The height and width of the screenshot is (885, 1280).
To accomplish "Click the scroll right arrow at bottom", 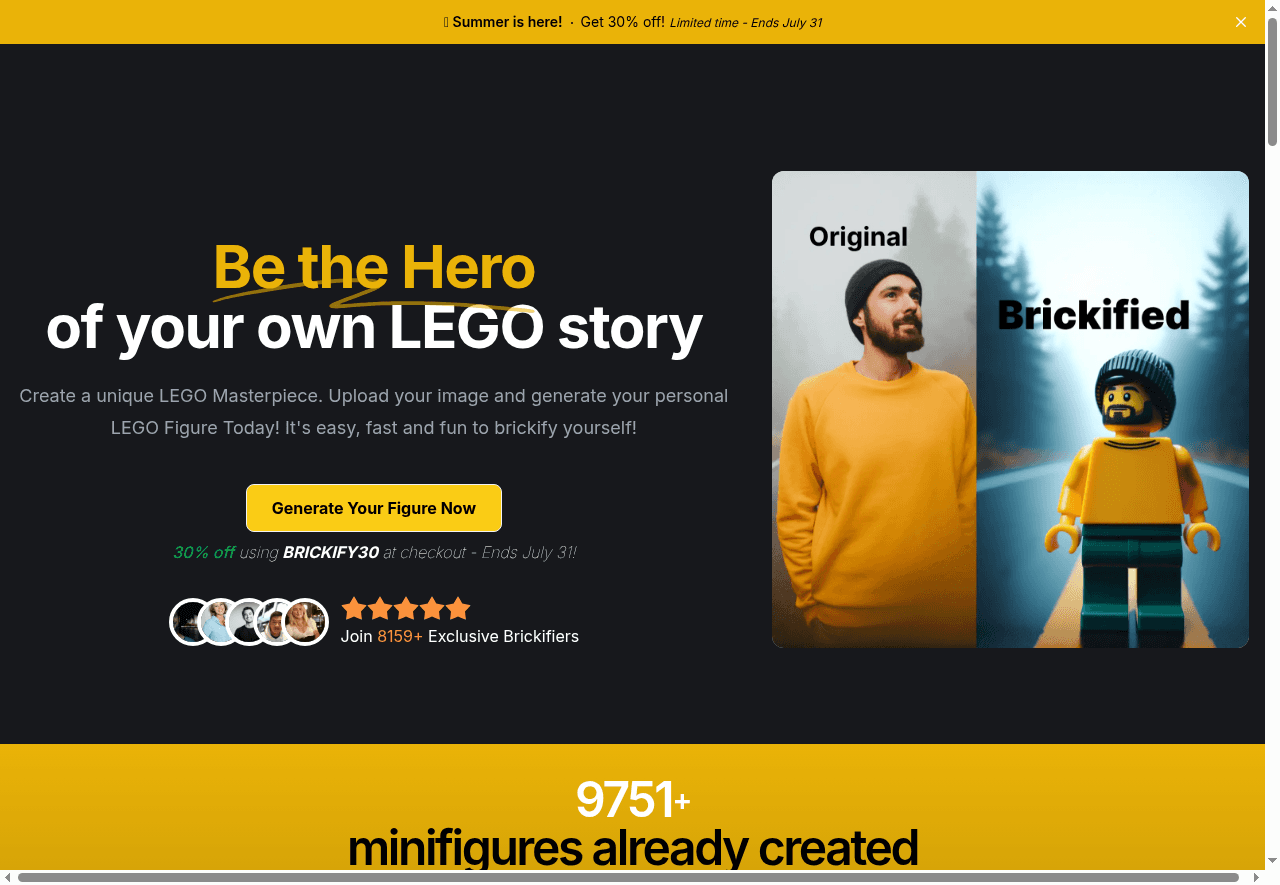I will 1257,877.
